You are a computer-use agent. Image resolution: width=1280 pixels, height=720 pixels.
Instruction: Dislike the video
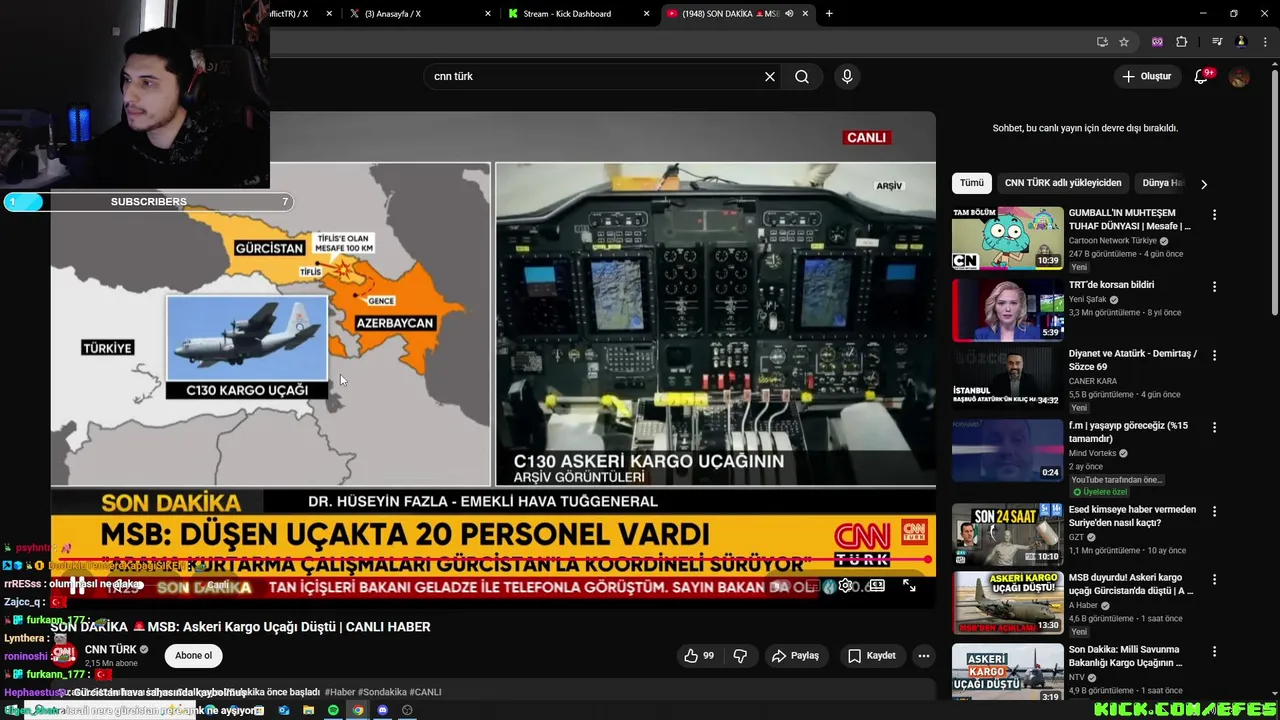741,656
